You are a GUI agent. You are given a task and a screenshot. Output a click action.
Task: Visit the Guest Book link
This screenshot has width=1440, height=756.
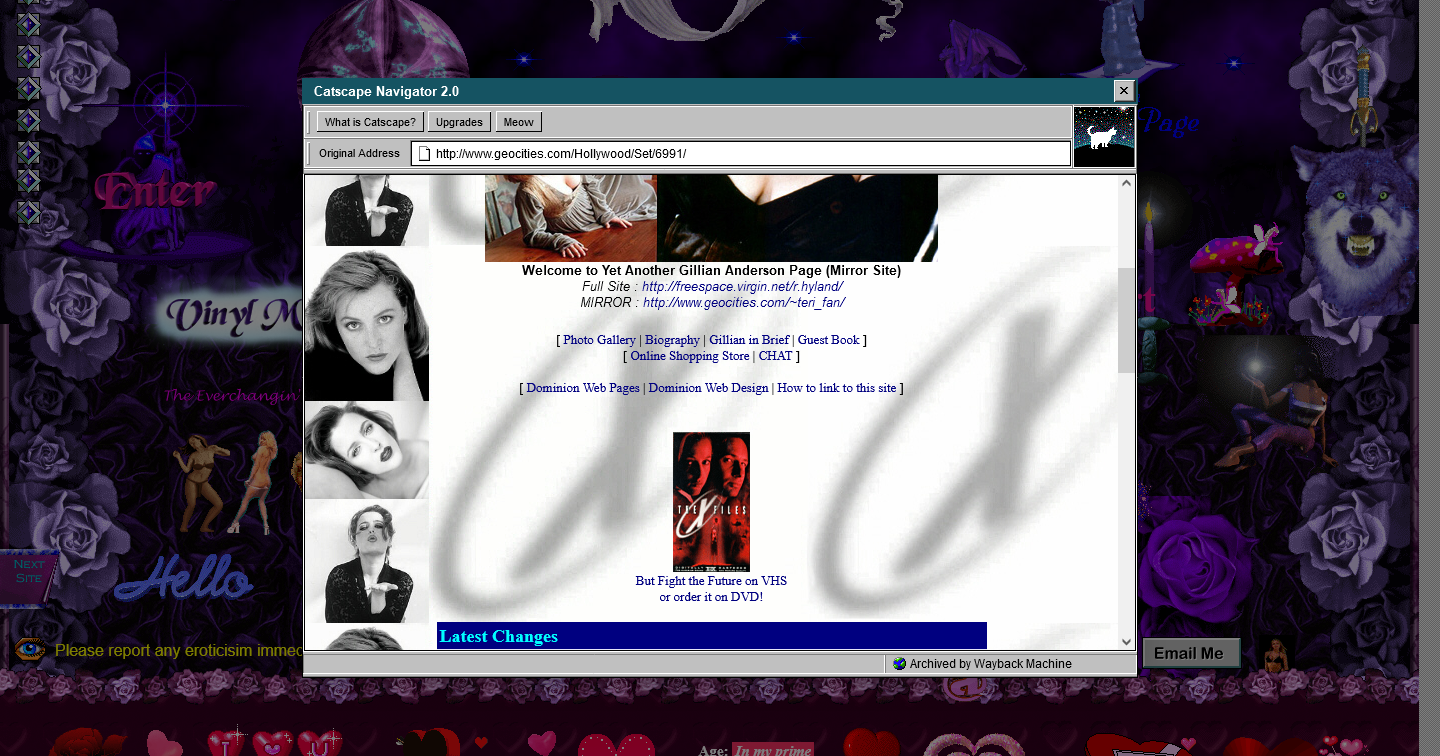[x=828, y=340]
